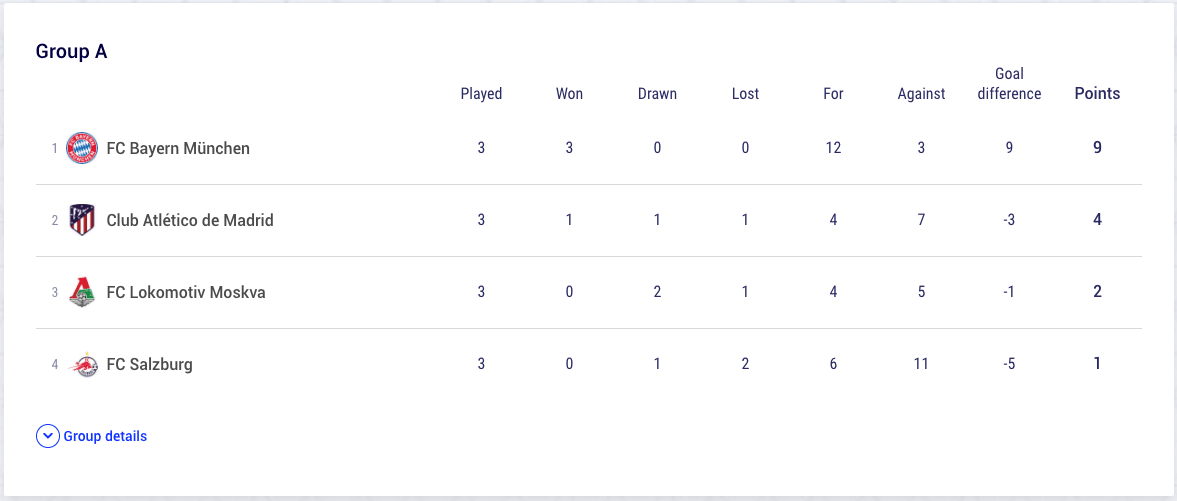Click the FC Salzburg club logo
This screenshot has height=501, width=1177.
click(x=82, y=364)
